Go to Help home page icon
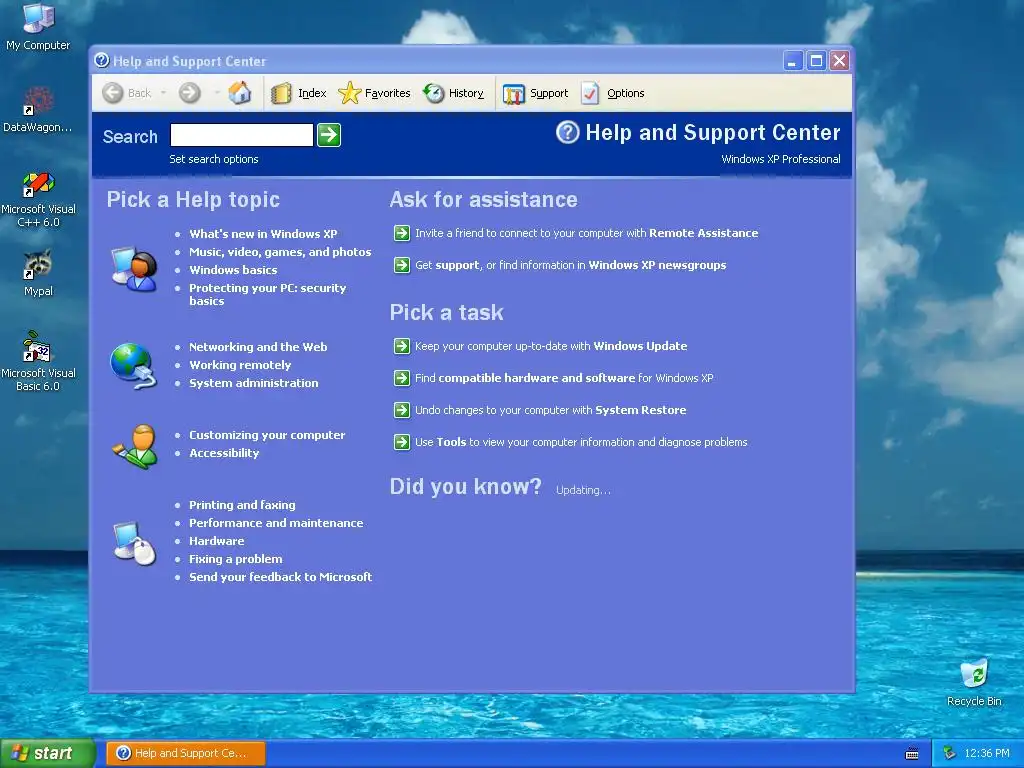1024x768 pixels. pos(240,93)
